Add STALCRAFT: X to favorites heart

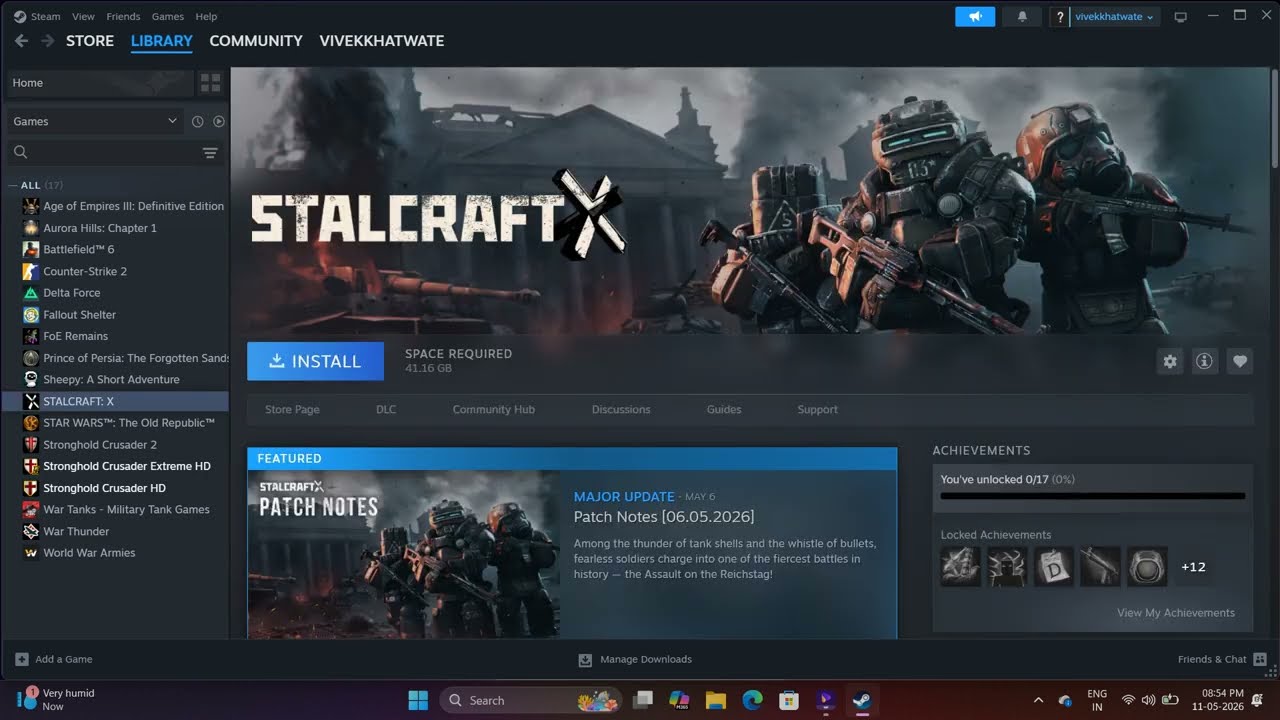pos(1240,362)
